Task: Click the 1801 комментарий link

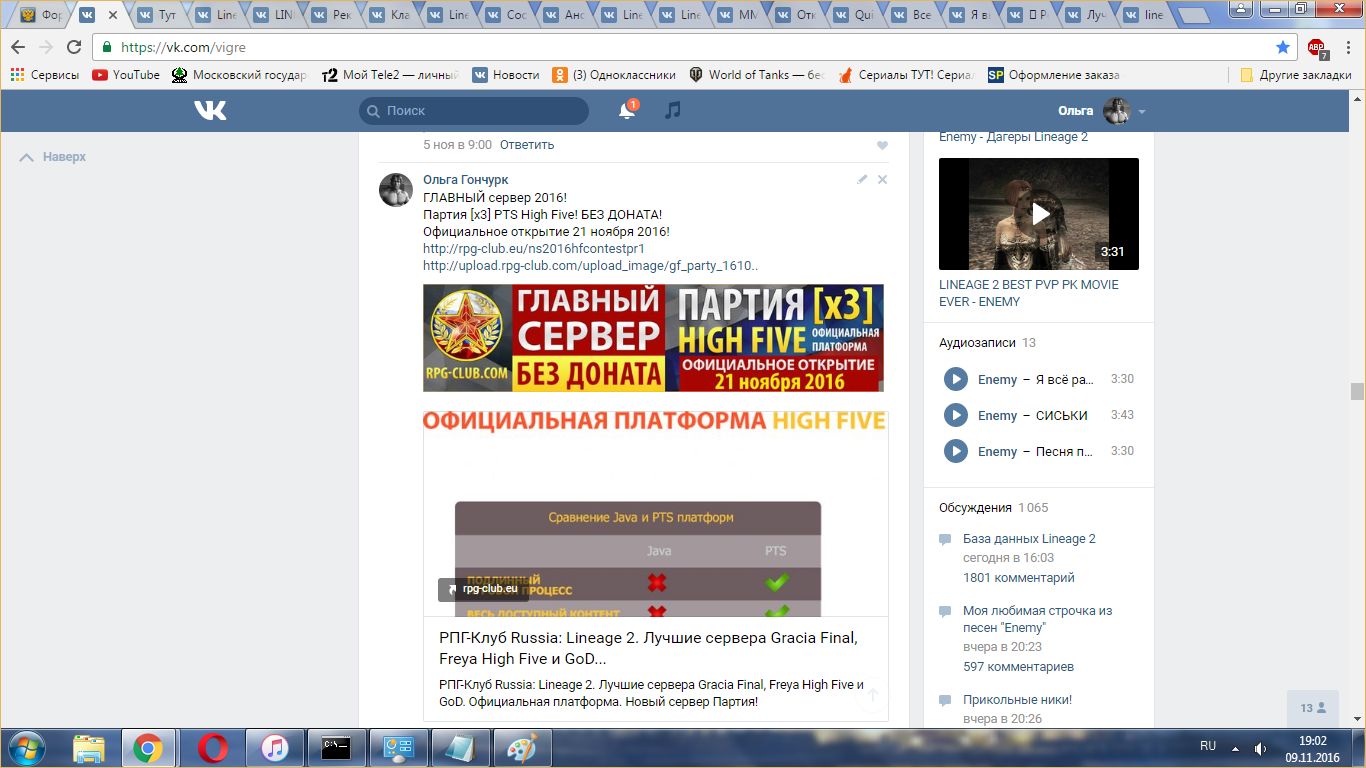Action: 1019,578
